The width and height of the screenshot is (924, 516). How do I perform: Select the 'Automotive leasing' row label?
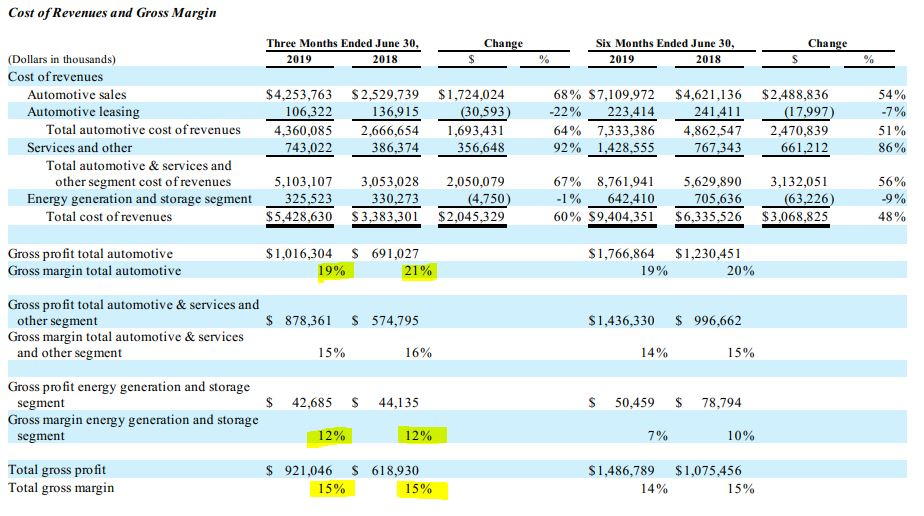click(x=83, y=112)
